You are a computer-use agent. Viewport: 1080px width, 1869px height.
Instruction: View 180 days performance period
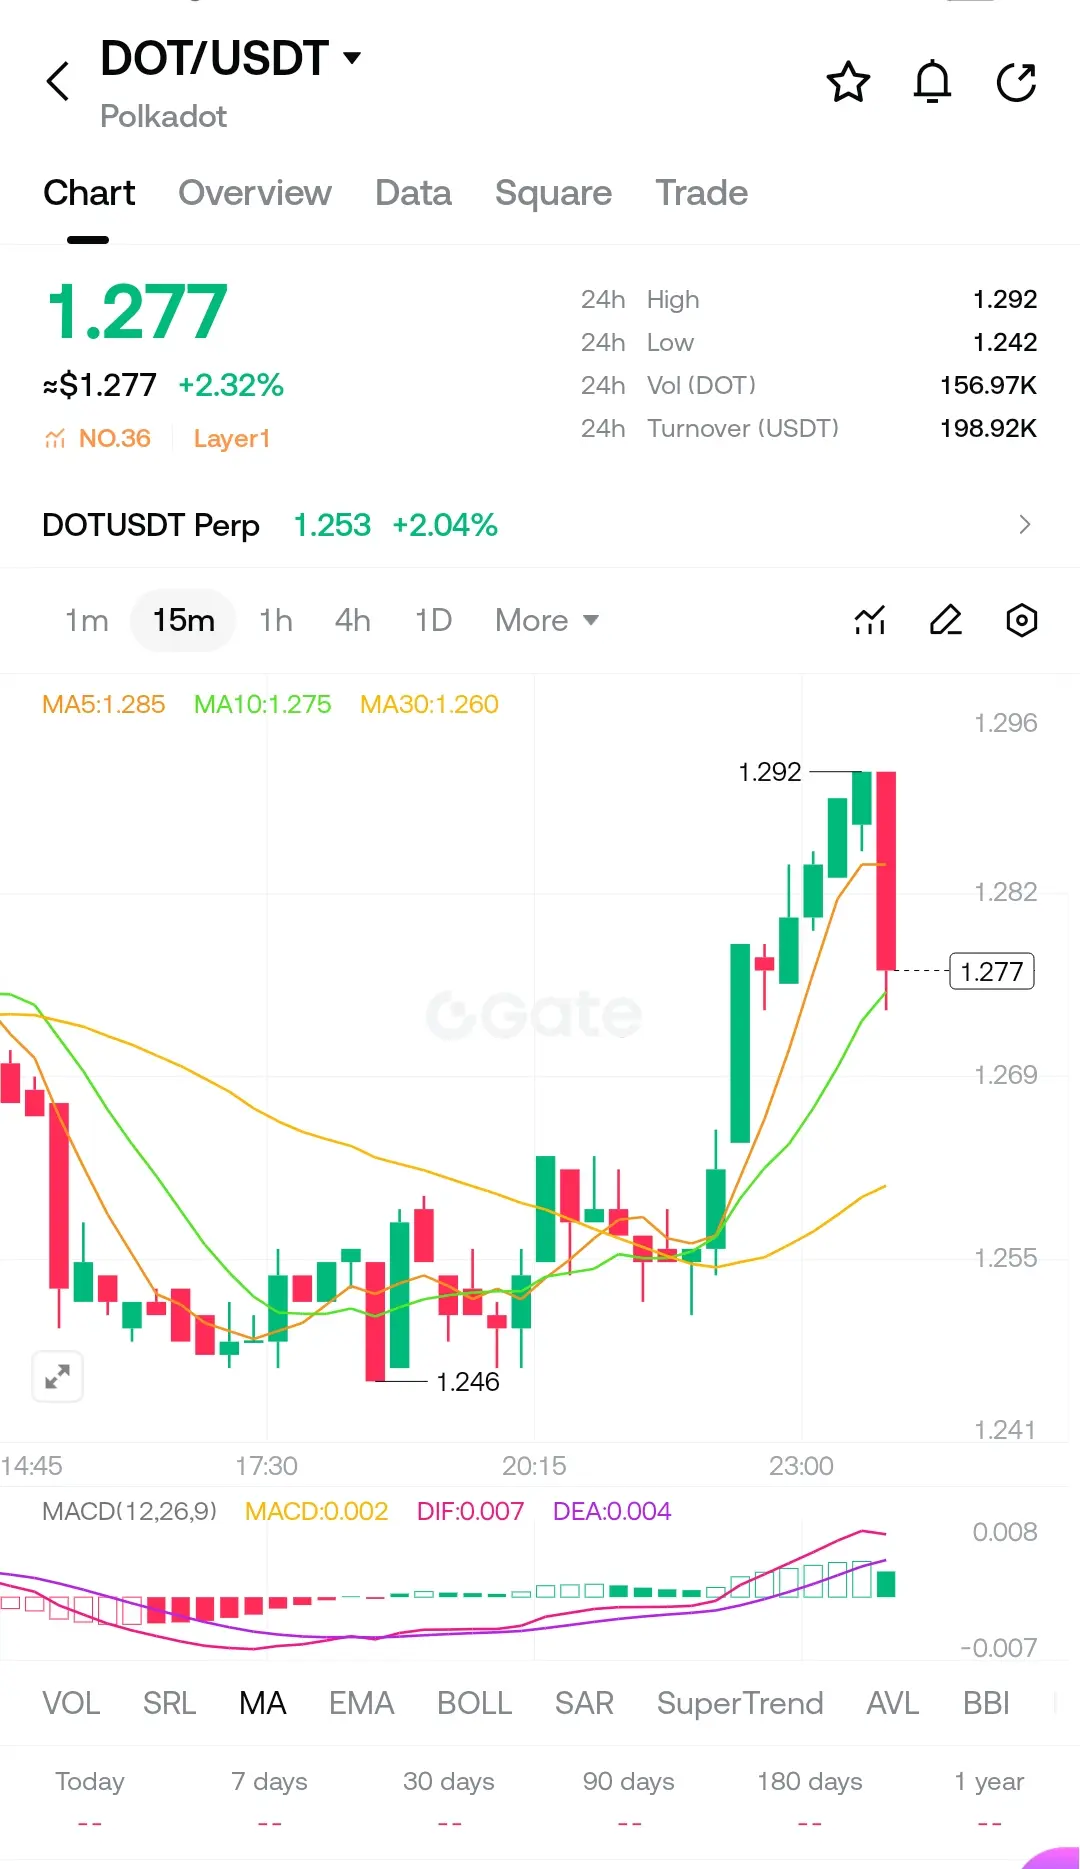(x=810, y=1782)
